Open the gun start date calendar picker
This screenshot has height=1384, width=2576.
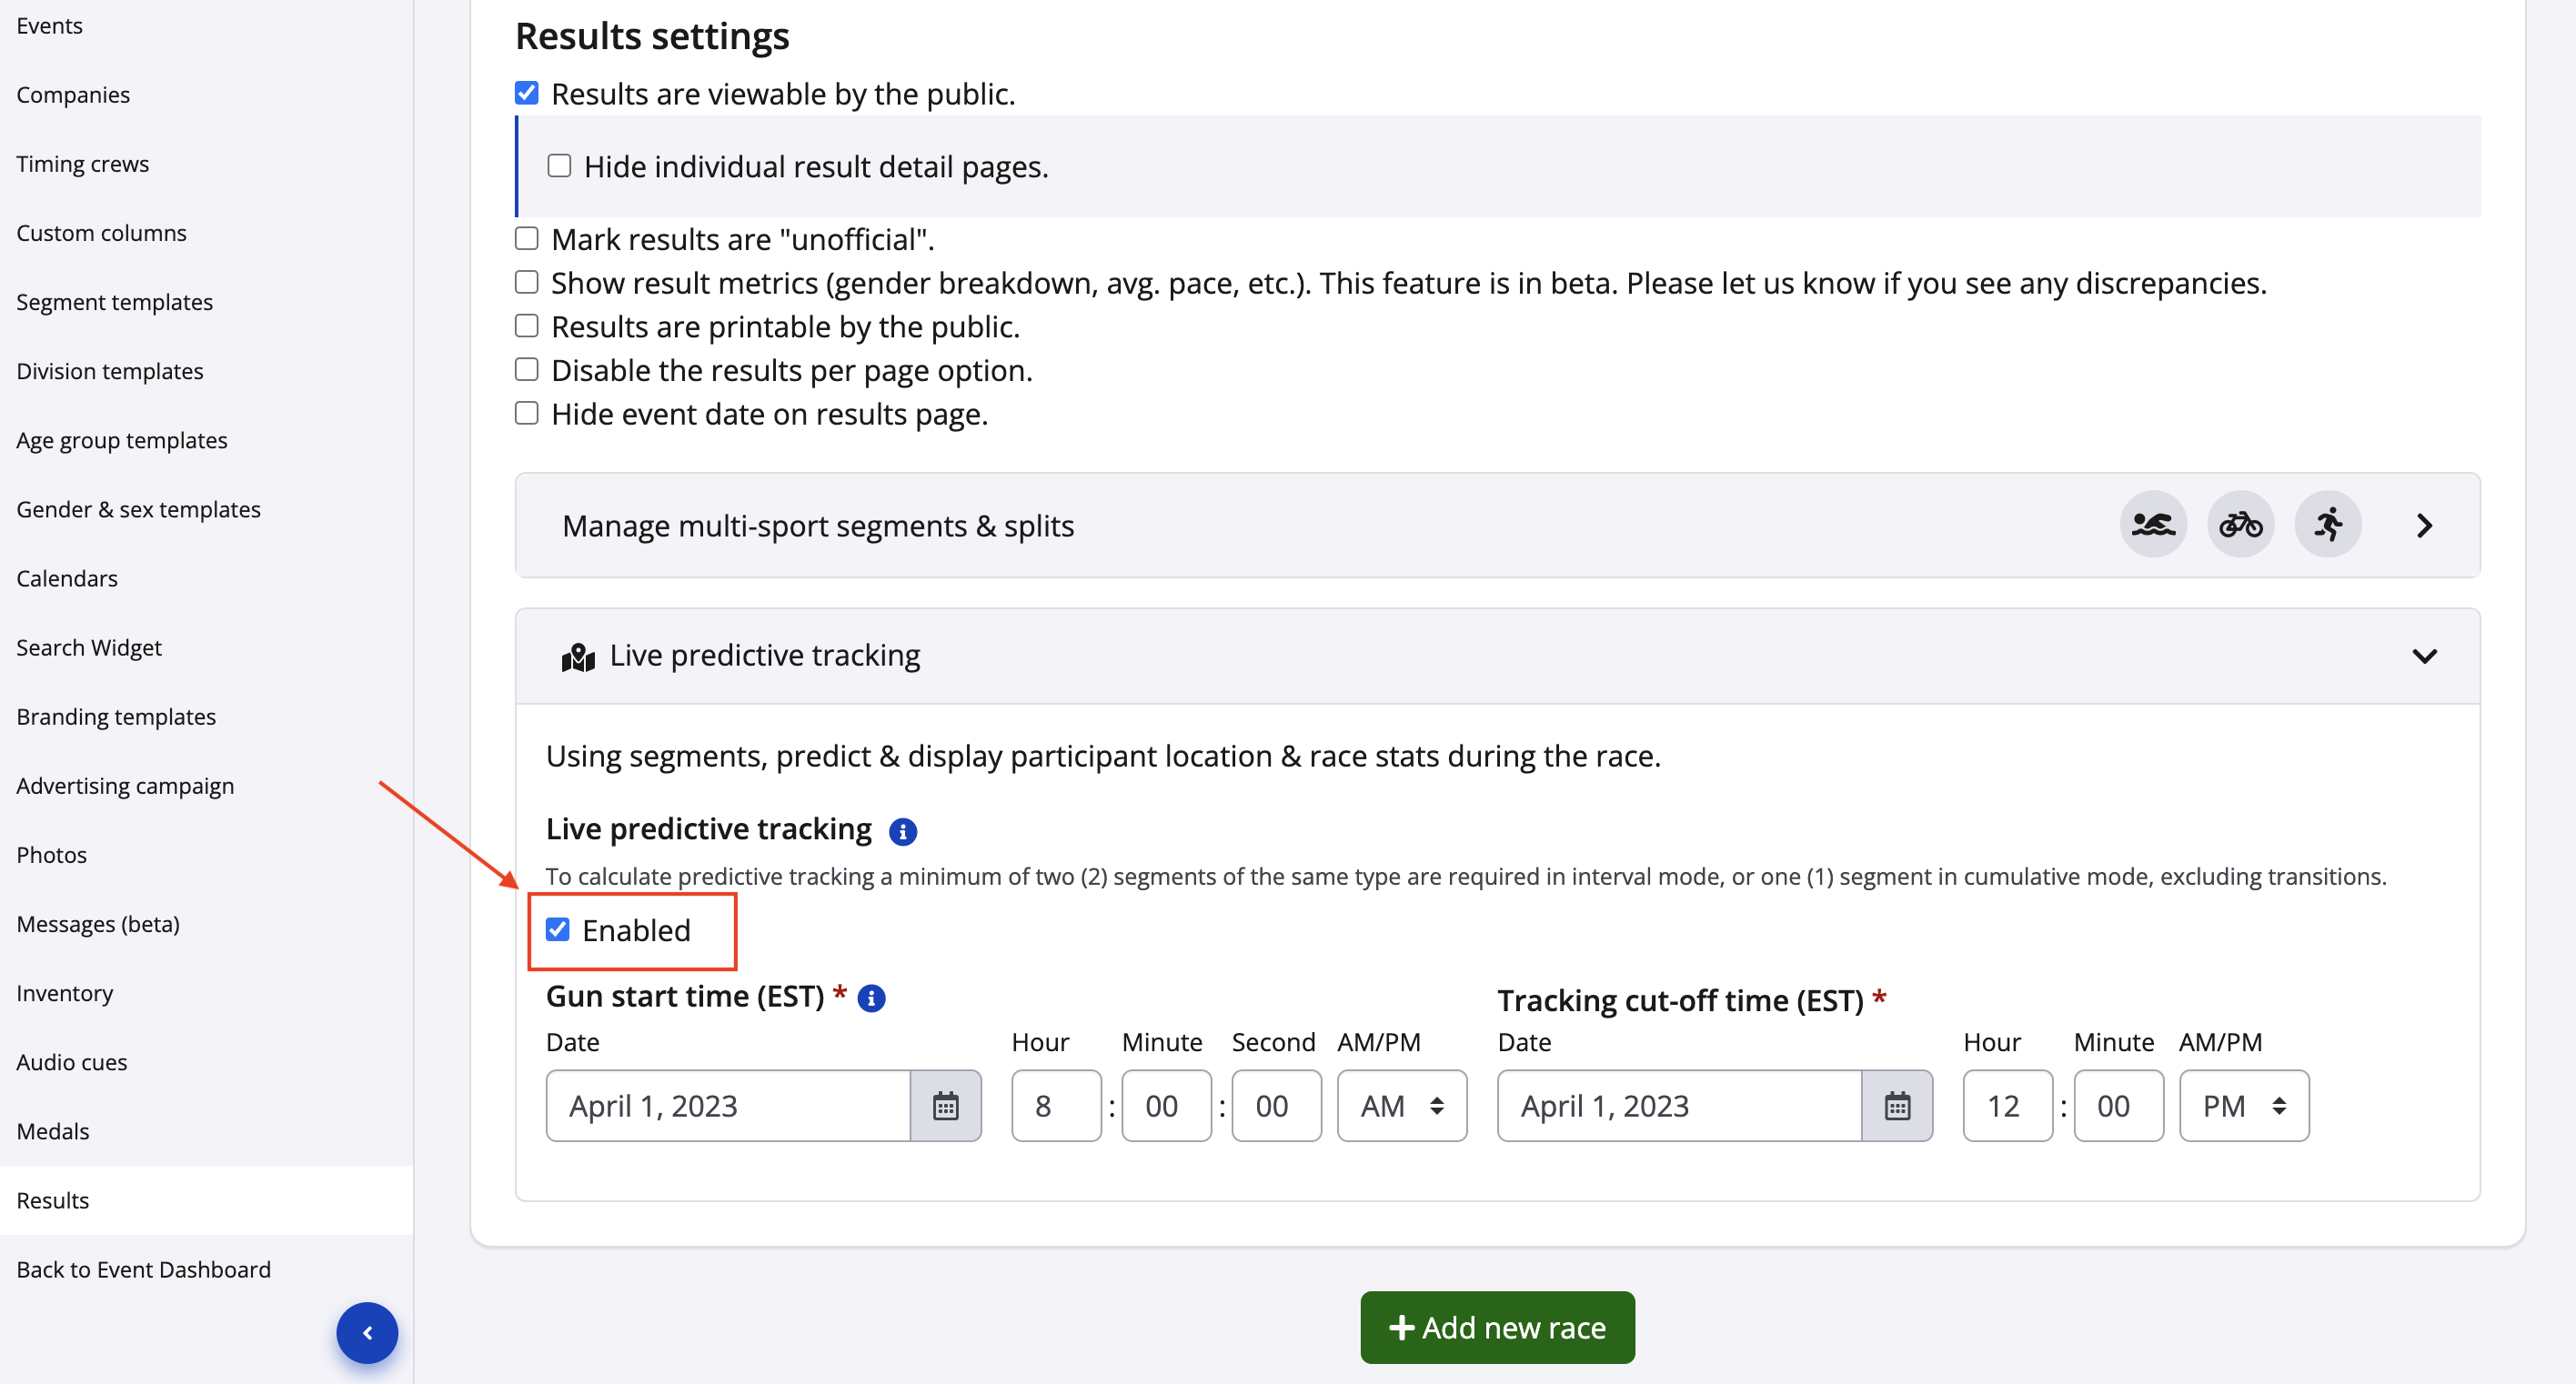[945, 1106]
